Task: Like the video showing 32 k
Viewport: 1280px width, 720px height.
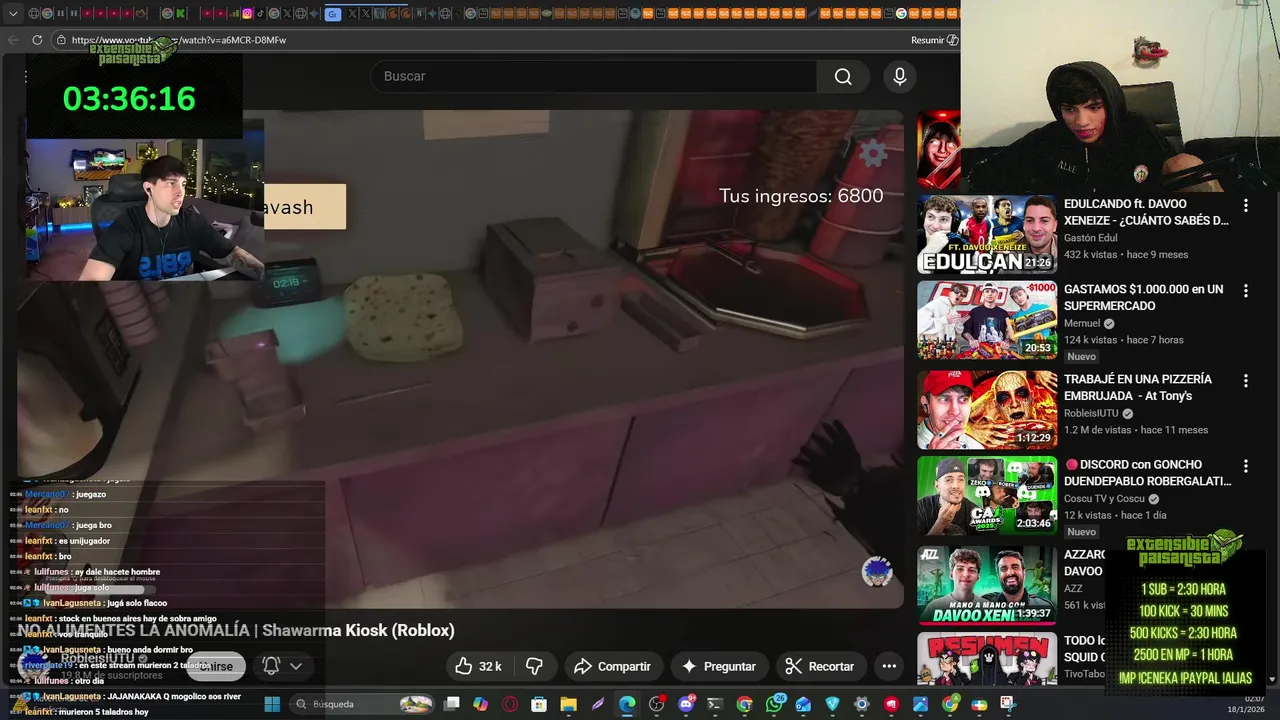Action: pos(477,666)
